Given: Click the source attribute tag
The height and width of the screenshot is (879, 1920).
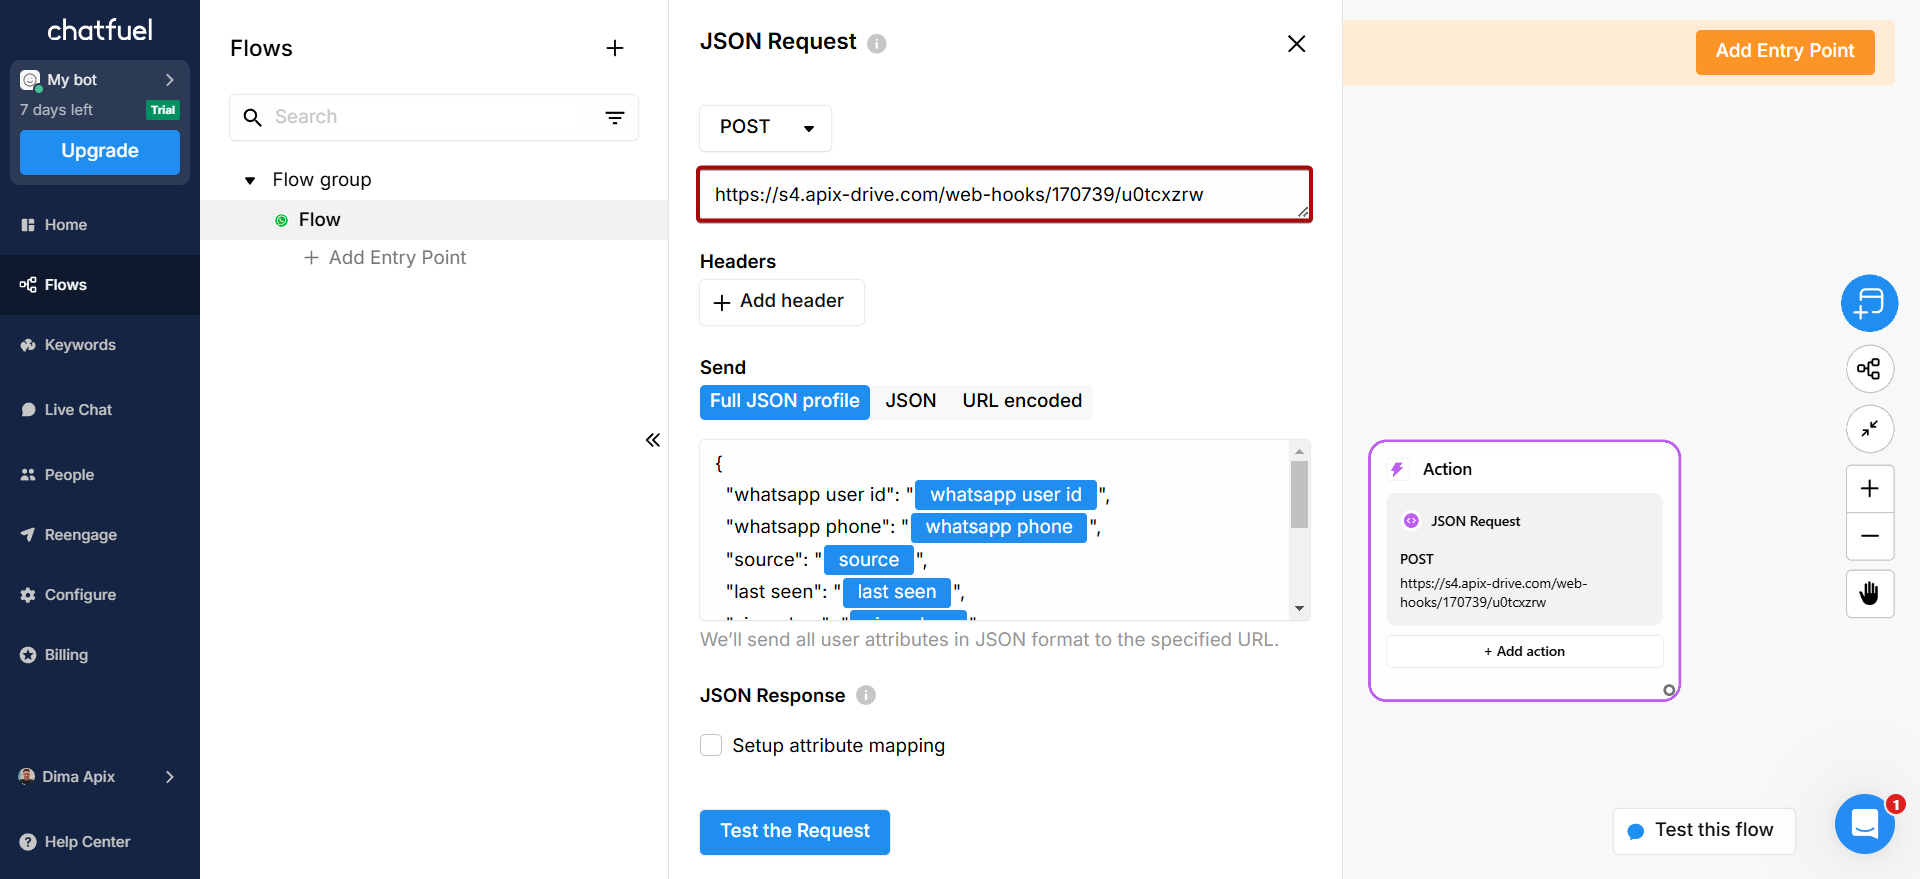Looking at the screenshot, I should 869,560.
